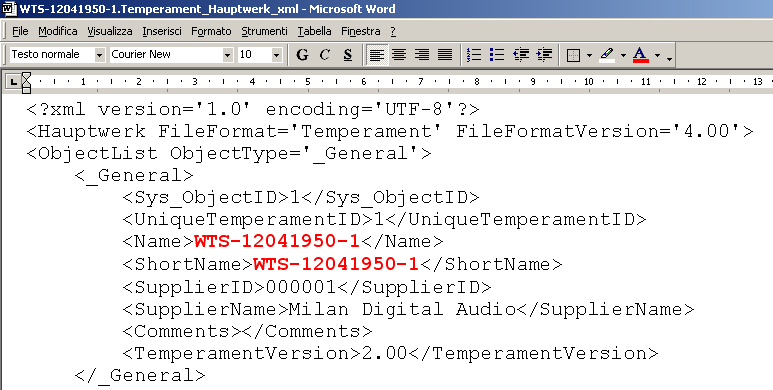This screenshot has width=773, height=390.
Task: Open highlight color dropdown arrow
Action: pyautogui.click(x=623, y=55)
